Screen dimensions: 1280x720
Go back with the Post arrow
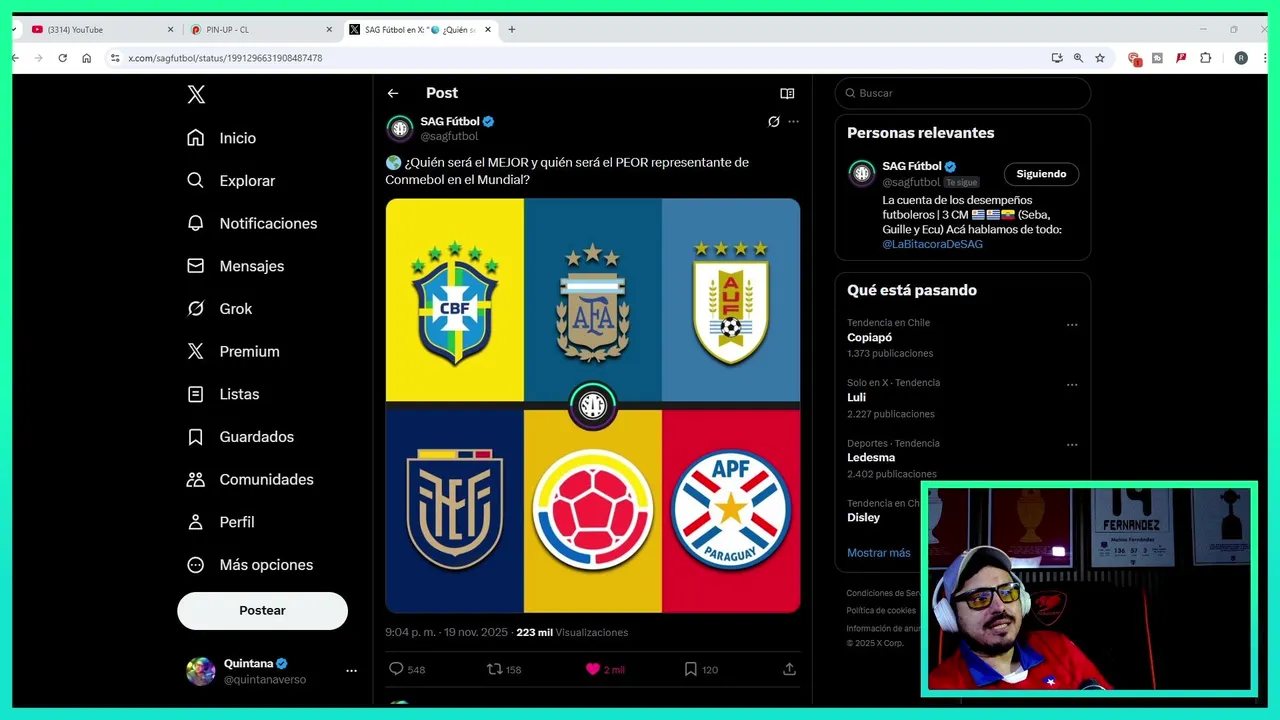pos(393,93)
